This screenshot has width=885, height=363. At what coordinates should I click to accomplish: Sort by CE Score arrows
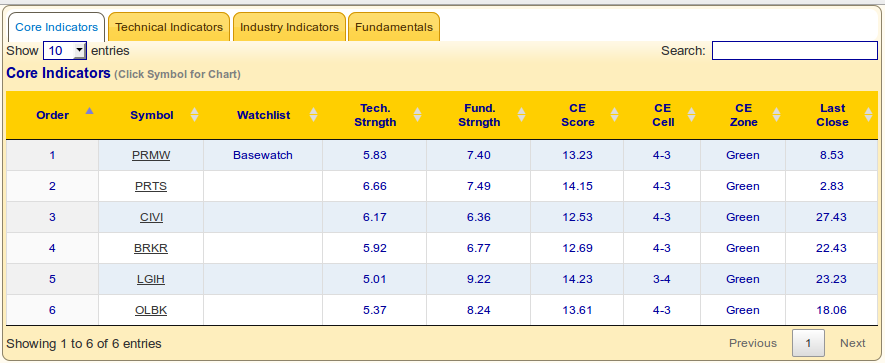615,115
